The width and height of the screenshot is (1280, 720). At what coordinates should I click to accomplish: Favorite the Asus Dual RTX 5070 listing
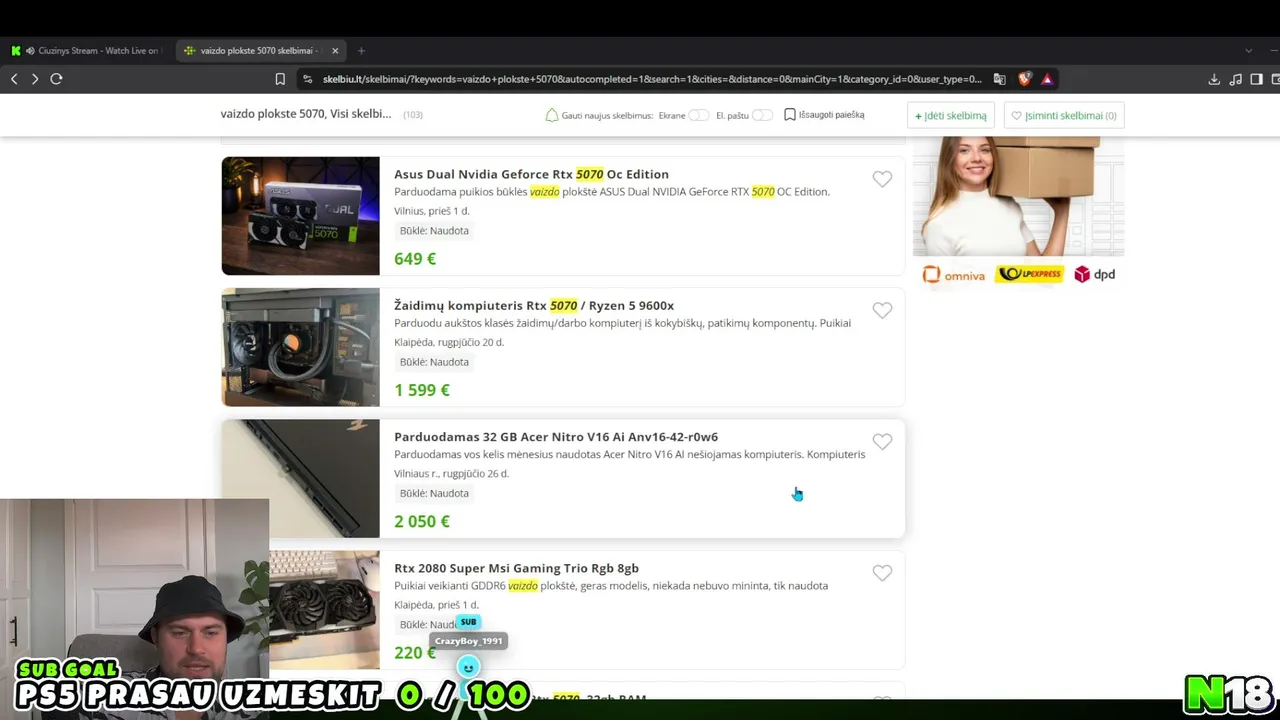pos(882,179)
